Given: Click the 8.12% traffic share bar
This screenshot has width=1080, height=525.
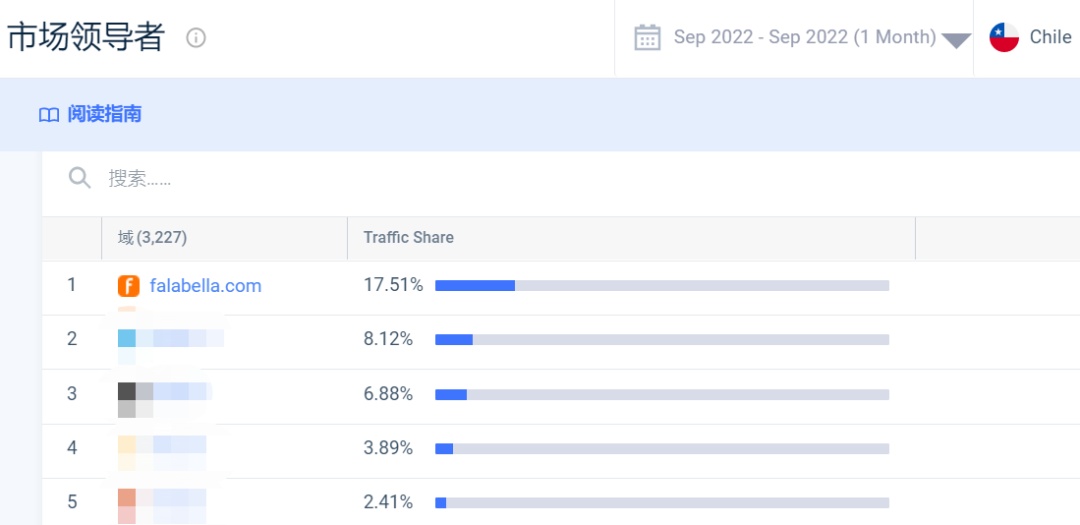Looking at the screenshot, I should pos(662,340).
